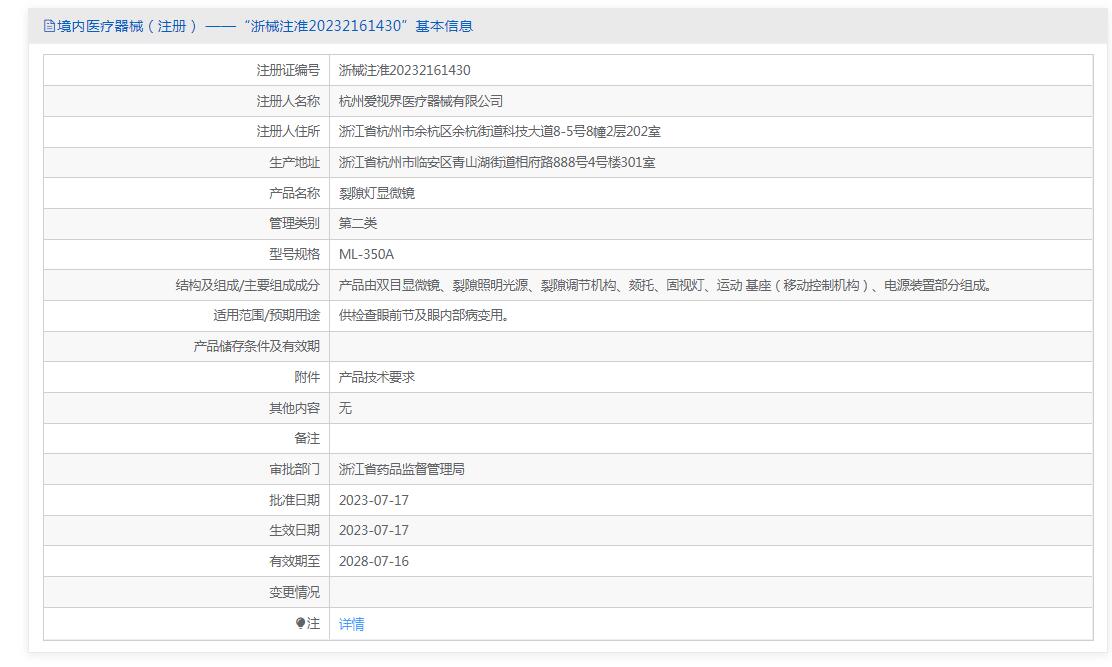Select structure description starting 产品由双目显微镜

click(x=665, y=285)
